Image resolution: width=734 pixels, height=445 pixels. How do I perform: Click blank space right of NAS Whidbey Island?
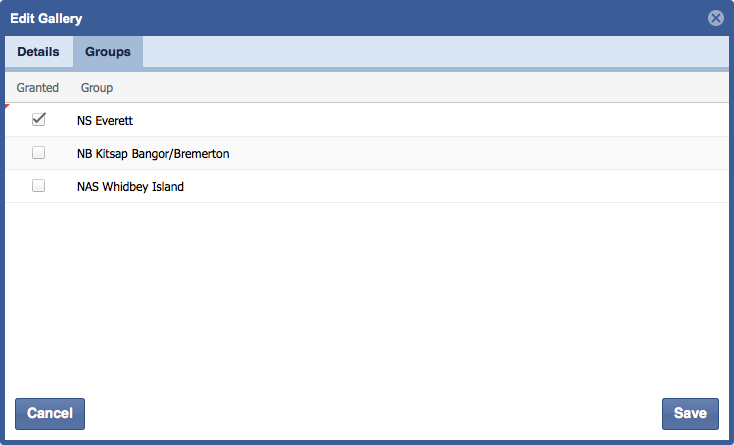(450, 186)
